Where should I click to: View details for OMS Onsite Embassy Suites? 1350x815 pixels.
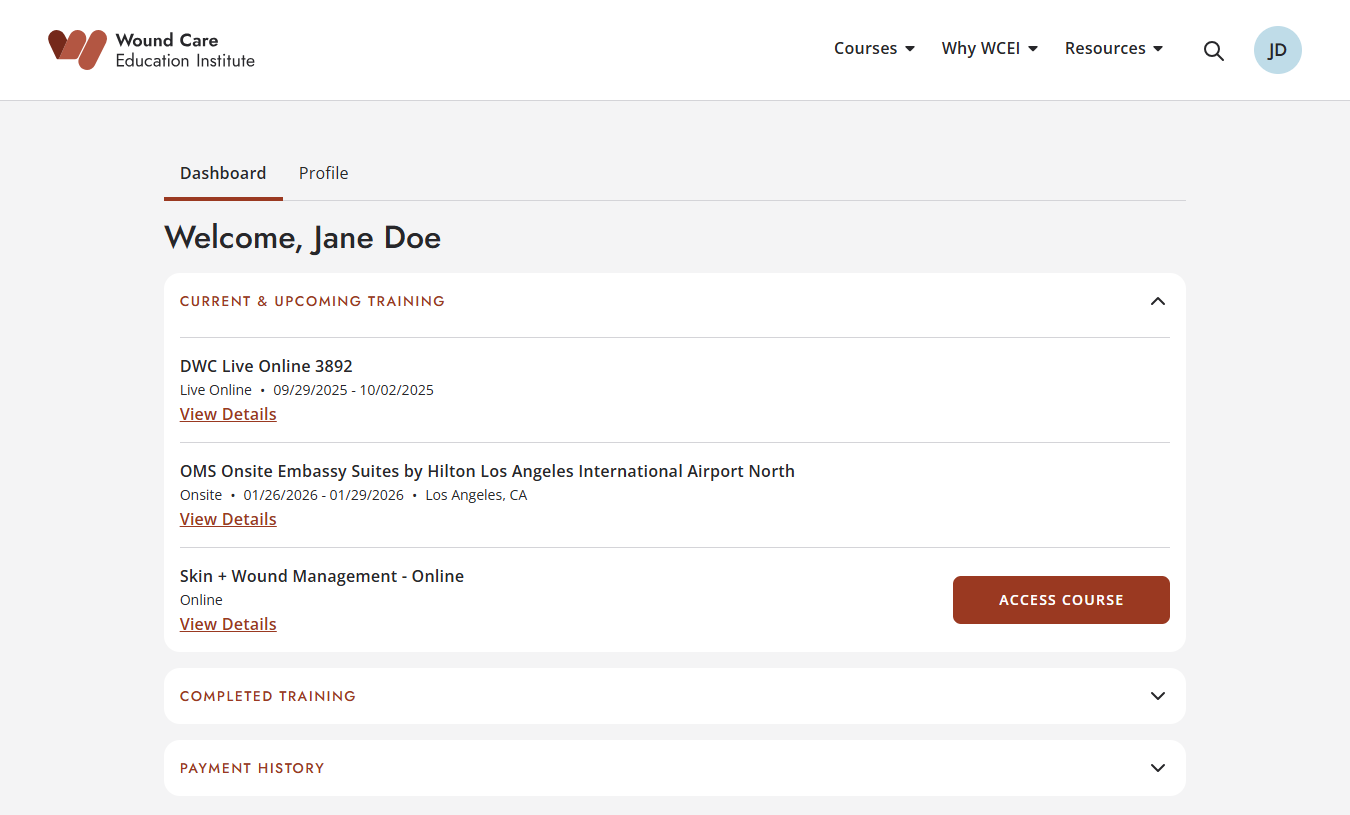point(228,519)
